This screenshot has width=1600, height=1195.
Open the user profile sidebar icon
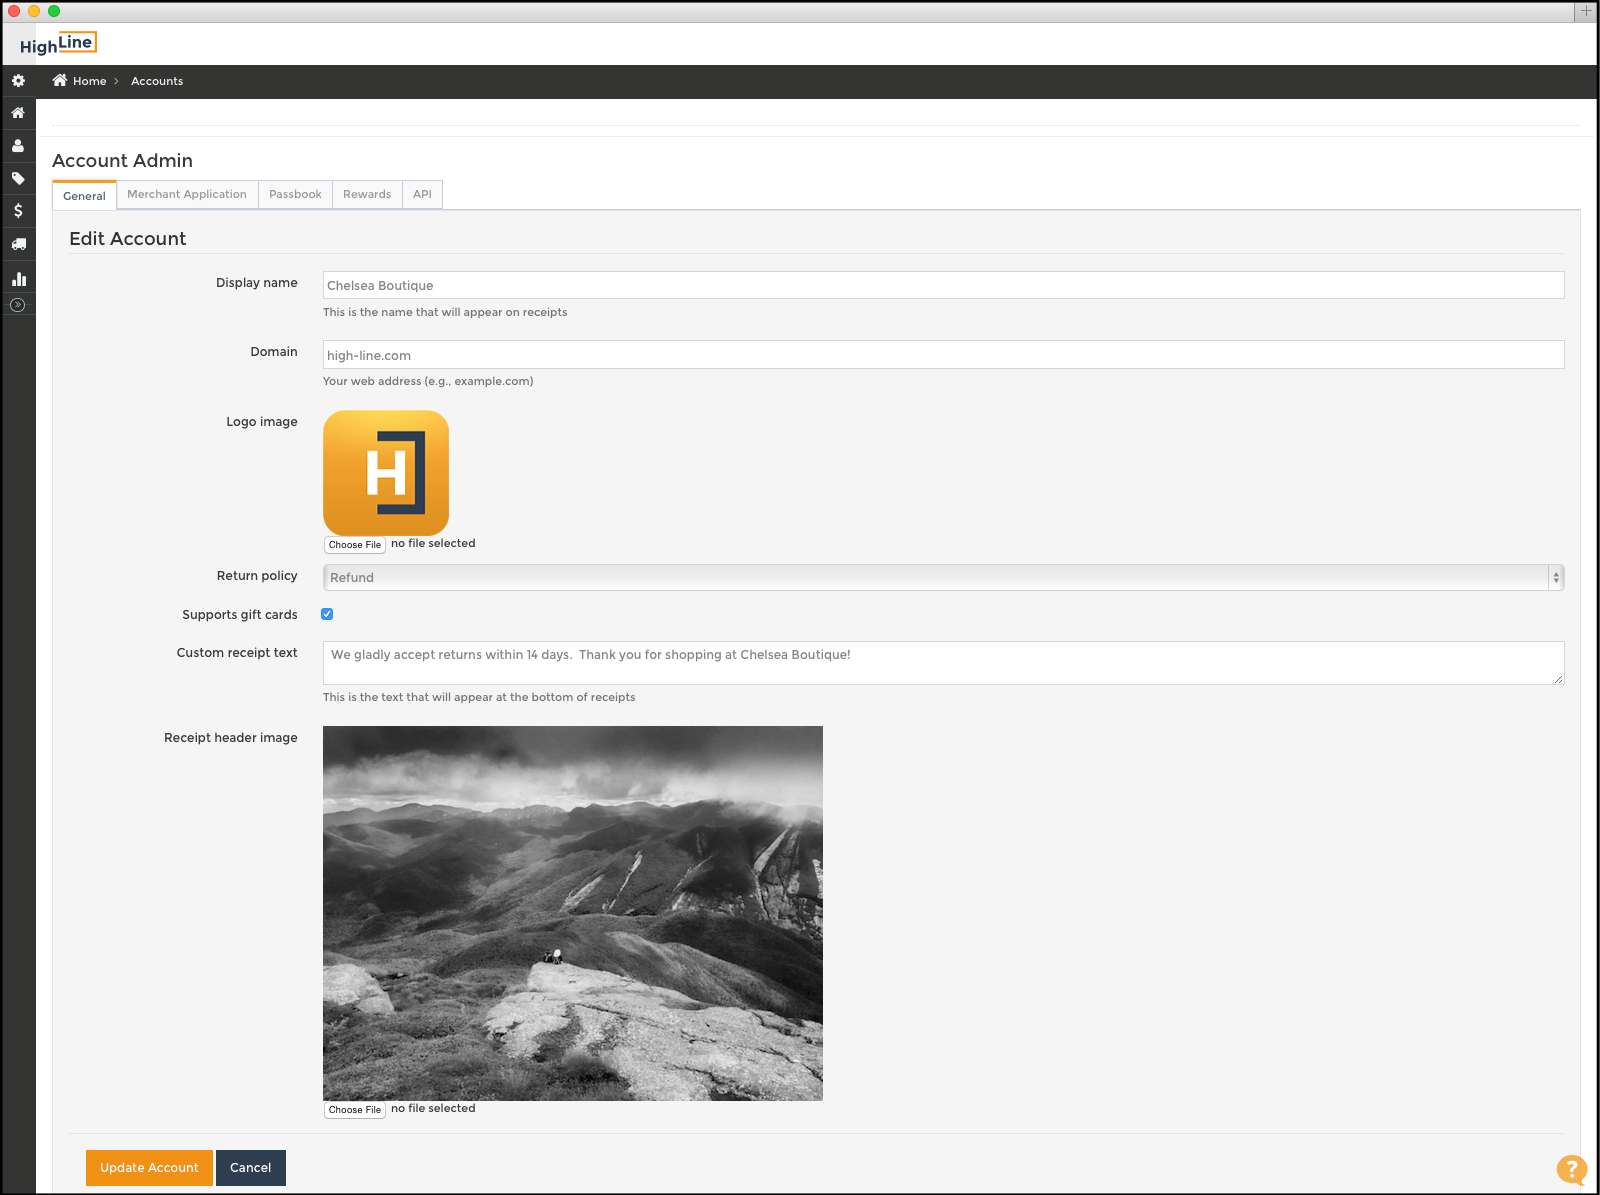tap(18, 146)
